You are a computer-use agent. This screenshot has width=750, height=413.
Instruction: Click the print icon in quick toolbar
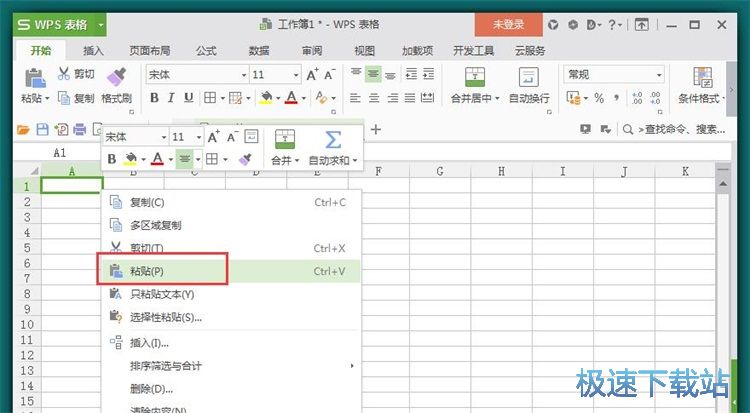click(x=79, y=129)
